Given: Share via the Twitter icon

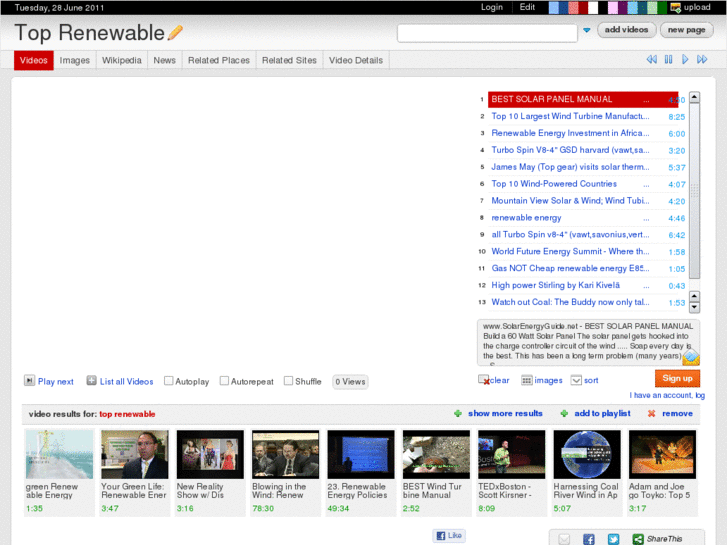Looking at the screenshot, I should [613, 539].
